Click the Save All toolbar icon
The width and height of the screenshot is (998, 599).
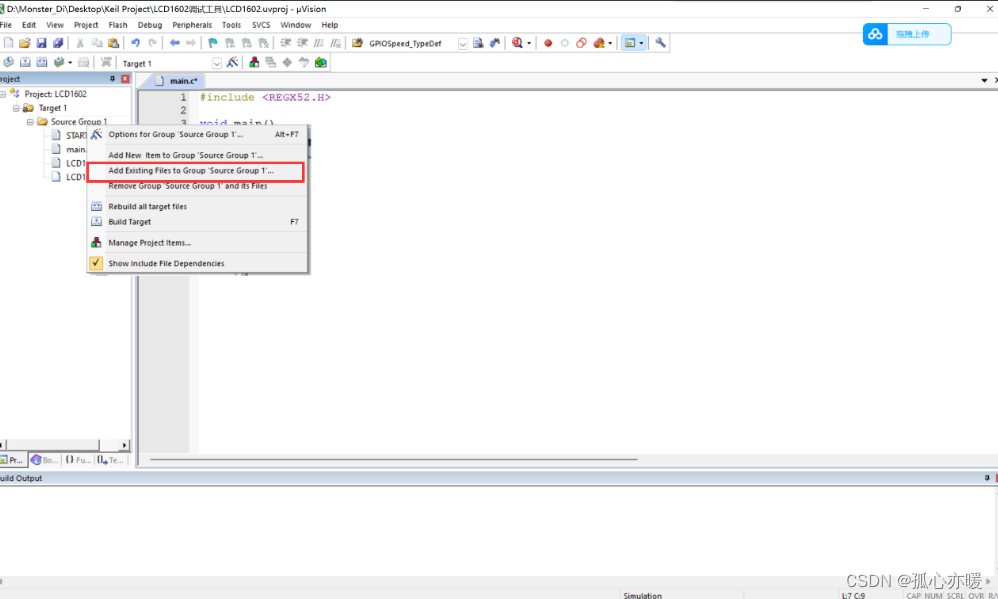point(58,43)
